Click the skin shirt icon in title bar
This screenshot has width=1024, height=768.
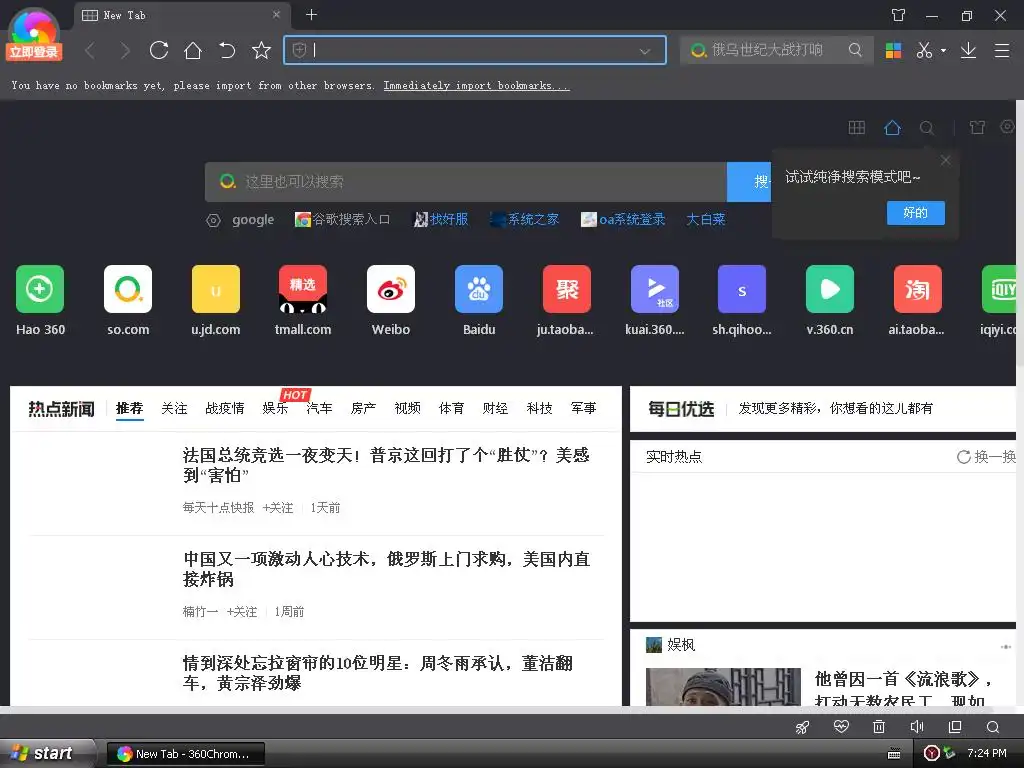point(899,15)
